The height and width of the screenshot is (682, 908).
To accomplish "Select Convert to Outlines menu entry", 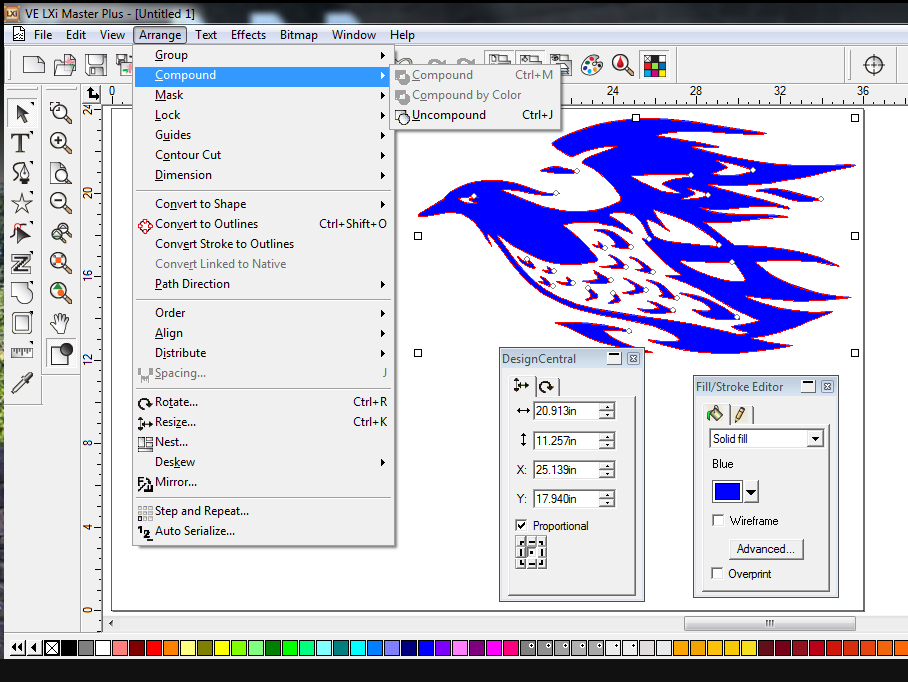I will point(206,224).
